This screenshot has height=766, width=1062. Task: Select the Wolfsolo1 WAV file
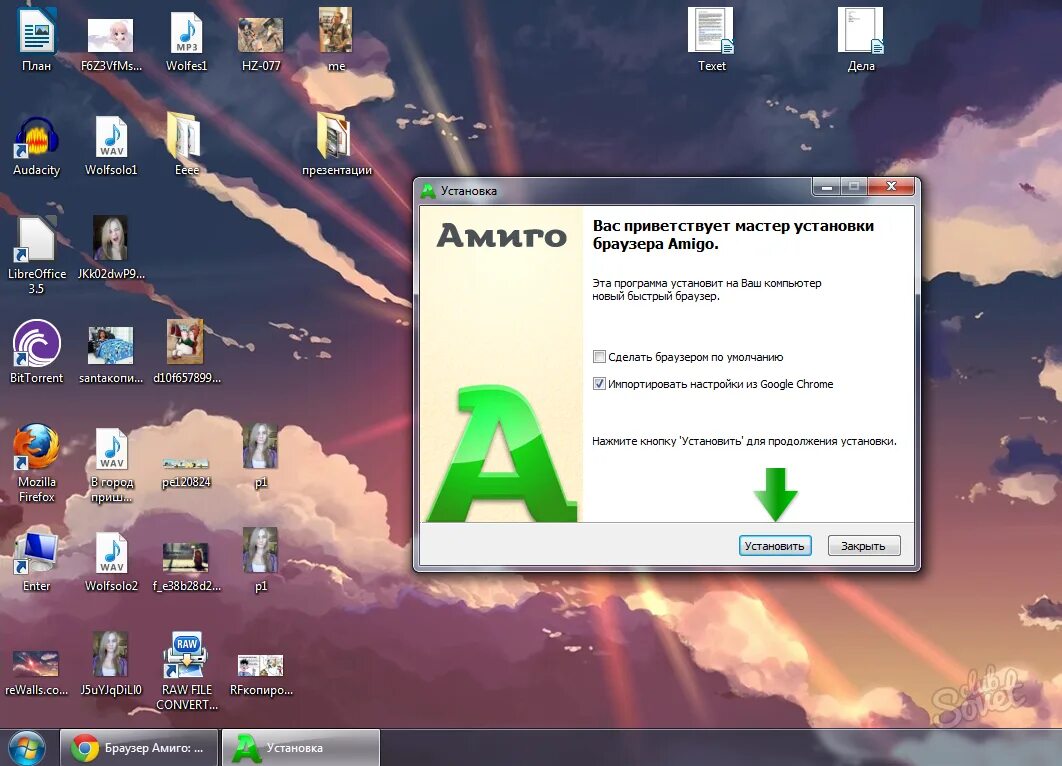point(111,137)
